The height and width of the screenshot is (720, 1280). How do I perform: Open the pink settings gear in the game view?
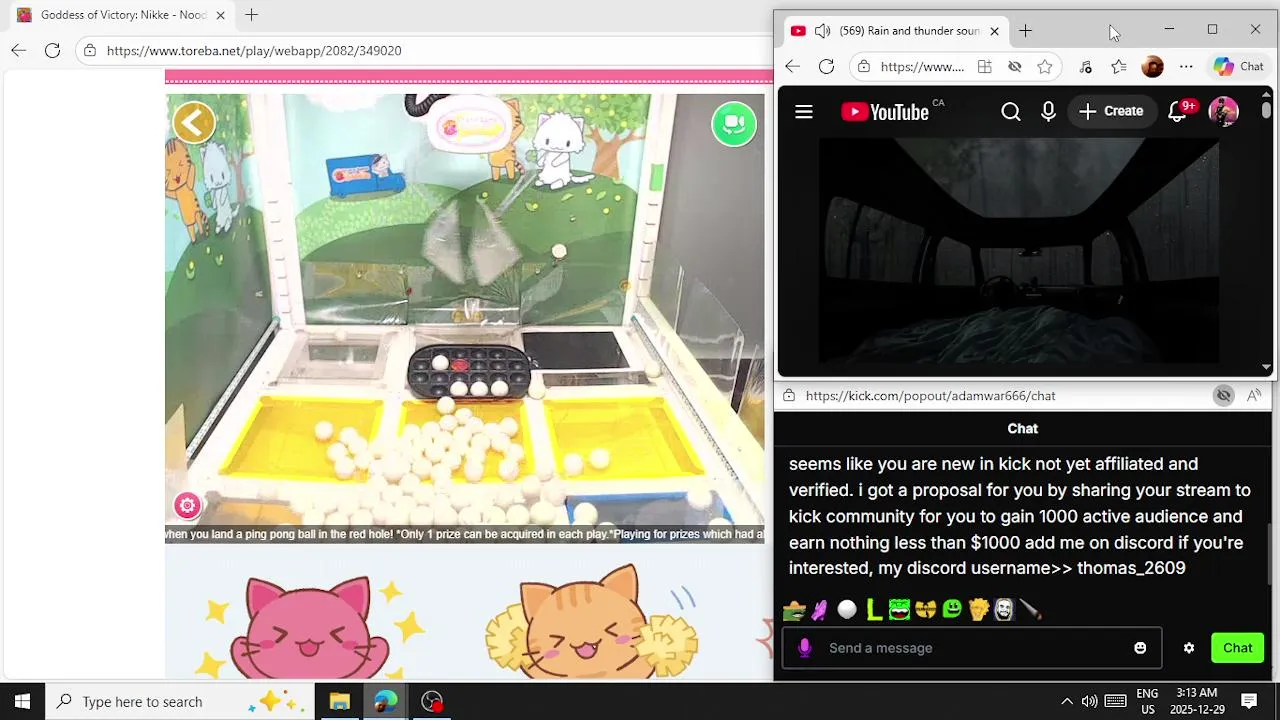(187, 505)
